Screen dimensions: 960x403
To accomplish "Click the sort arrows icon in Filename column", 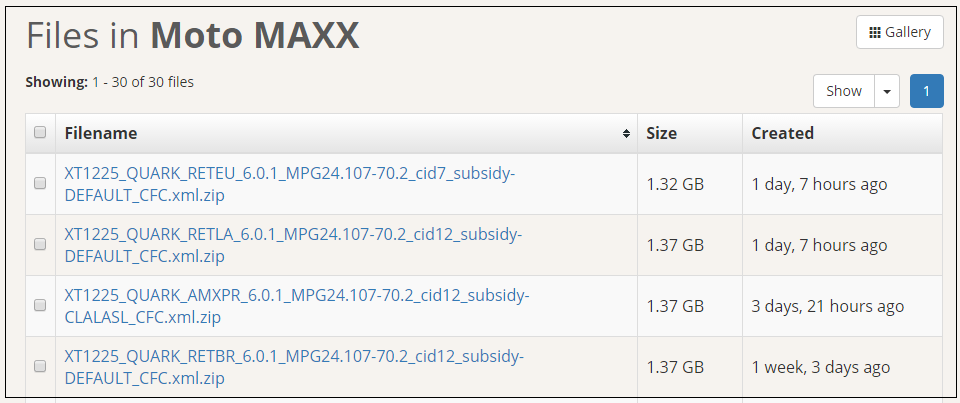I will (626, 133).
